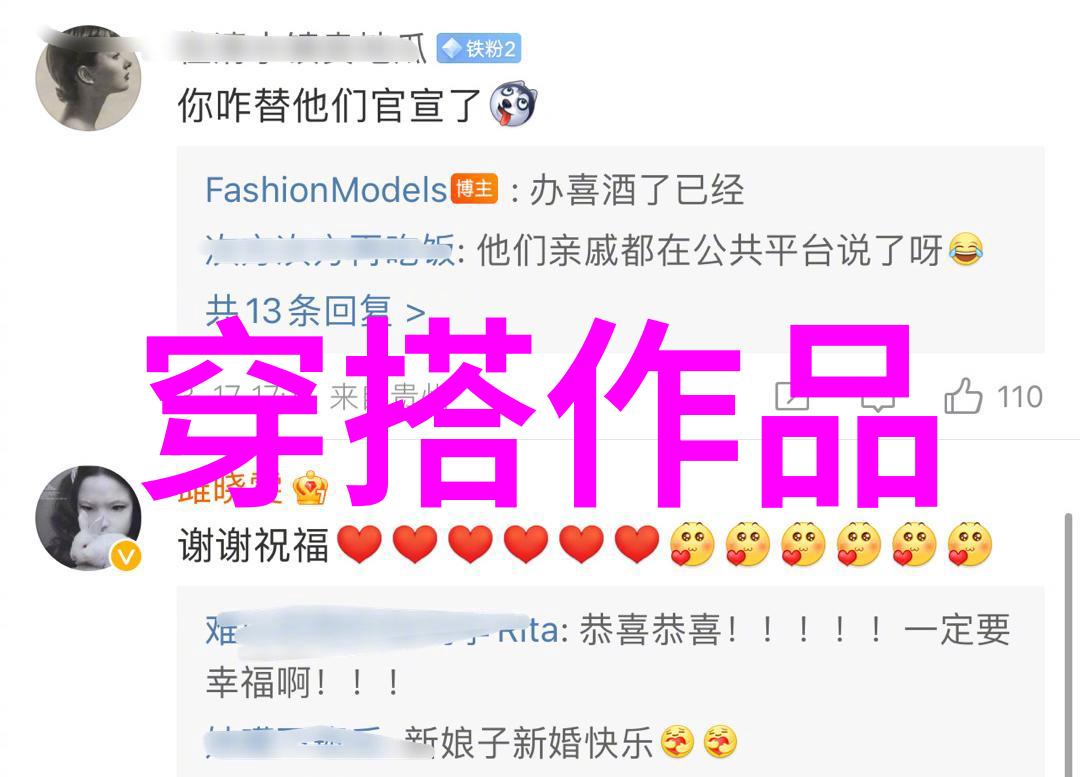Open the rabbit avatar verified profile
The width and height of the screenshot is (1080, 777).
88,518
